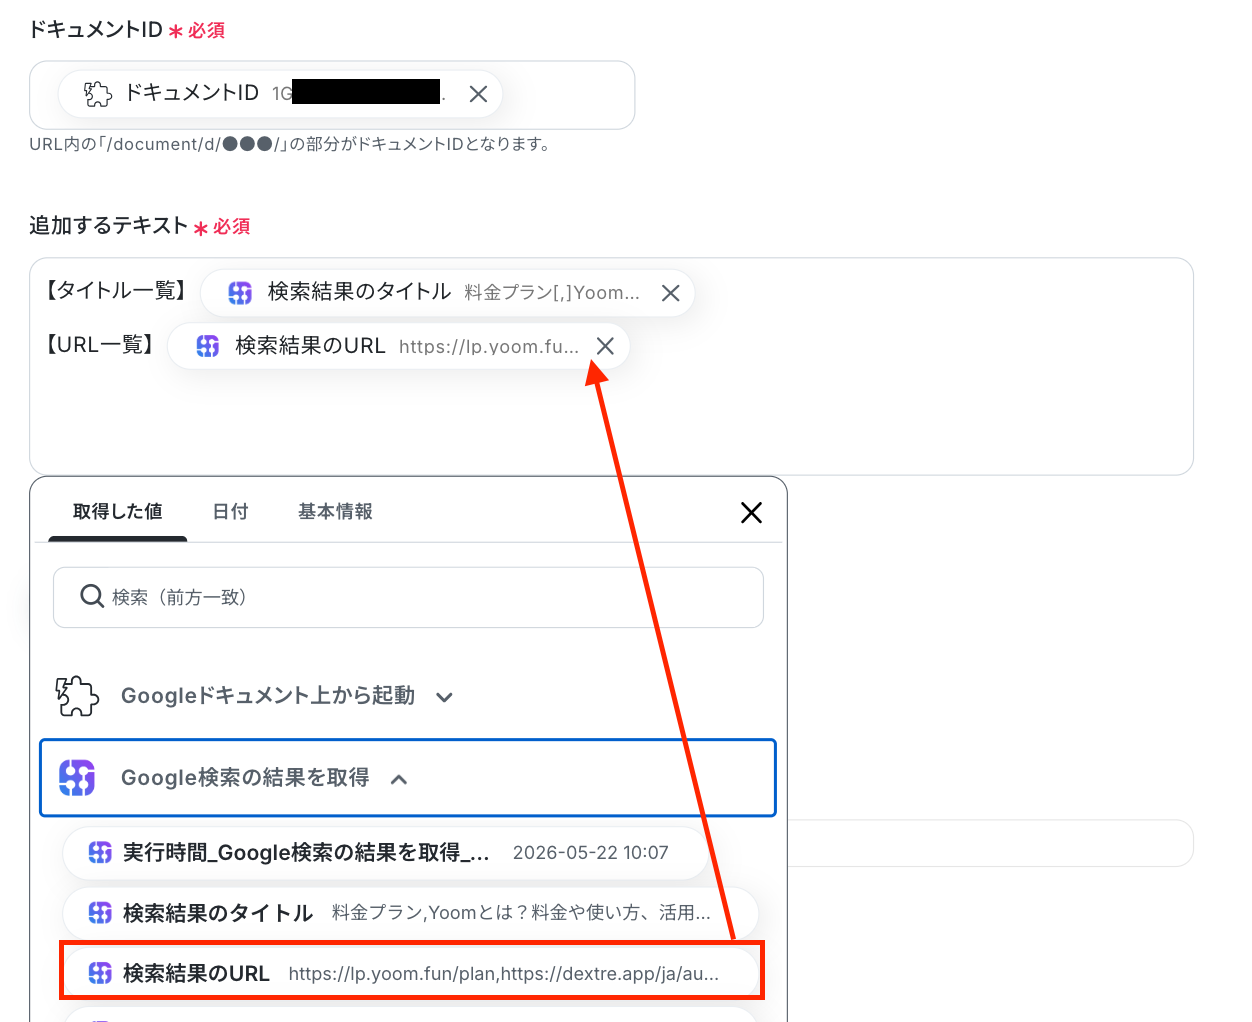The width and height of the screenshot is (1252, 1022).
Task: Select 実行時間_Google検索の結果を取得 value row
Action: pyautogui.click(x=385, y=853)
